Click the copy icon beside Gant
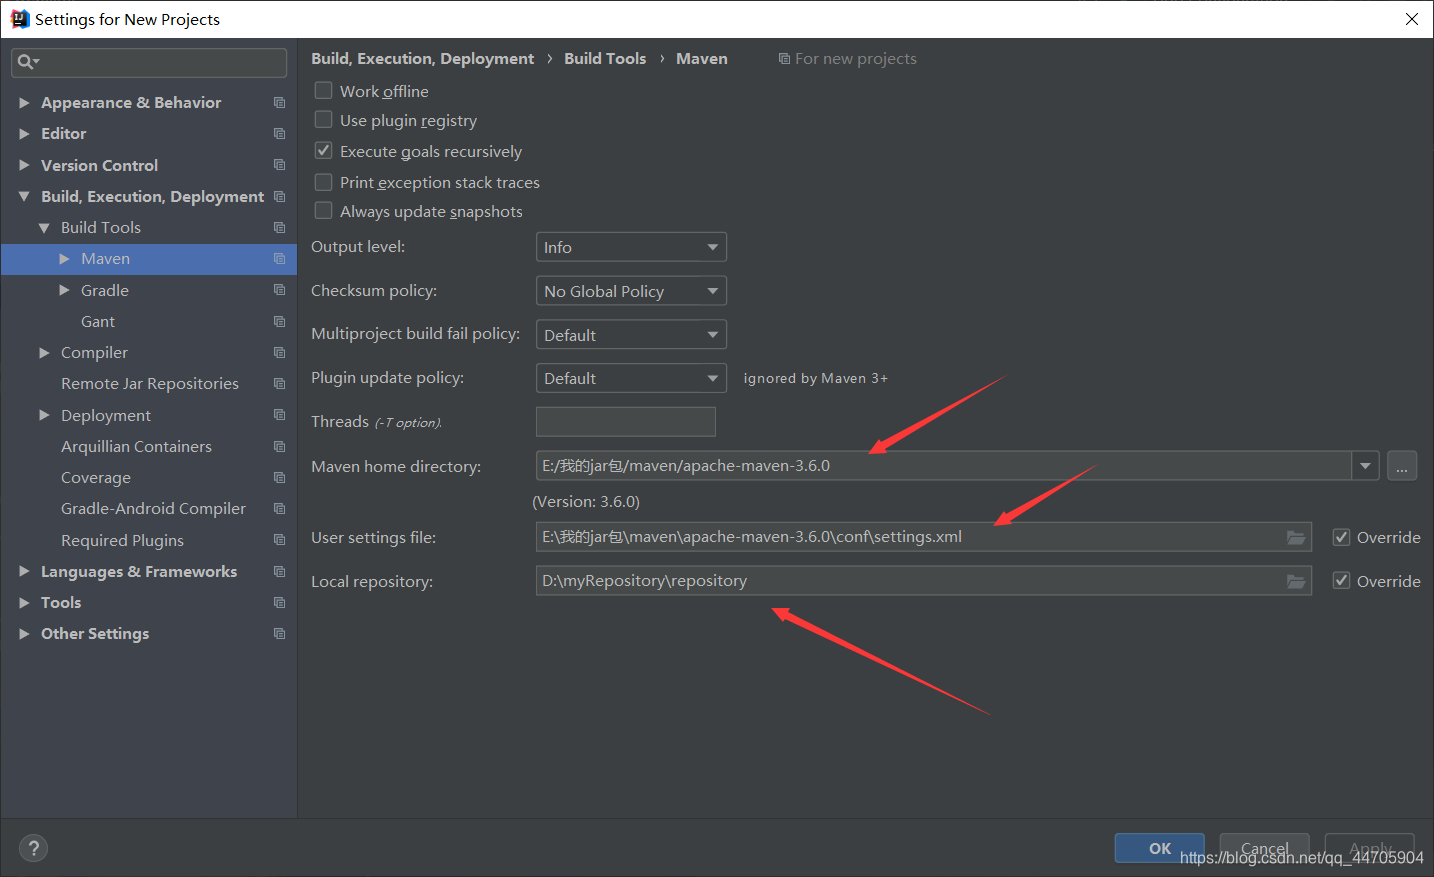 [x=279, y=322]
